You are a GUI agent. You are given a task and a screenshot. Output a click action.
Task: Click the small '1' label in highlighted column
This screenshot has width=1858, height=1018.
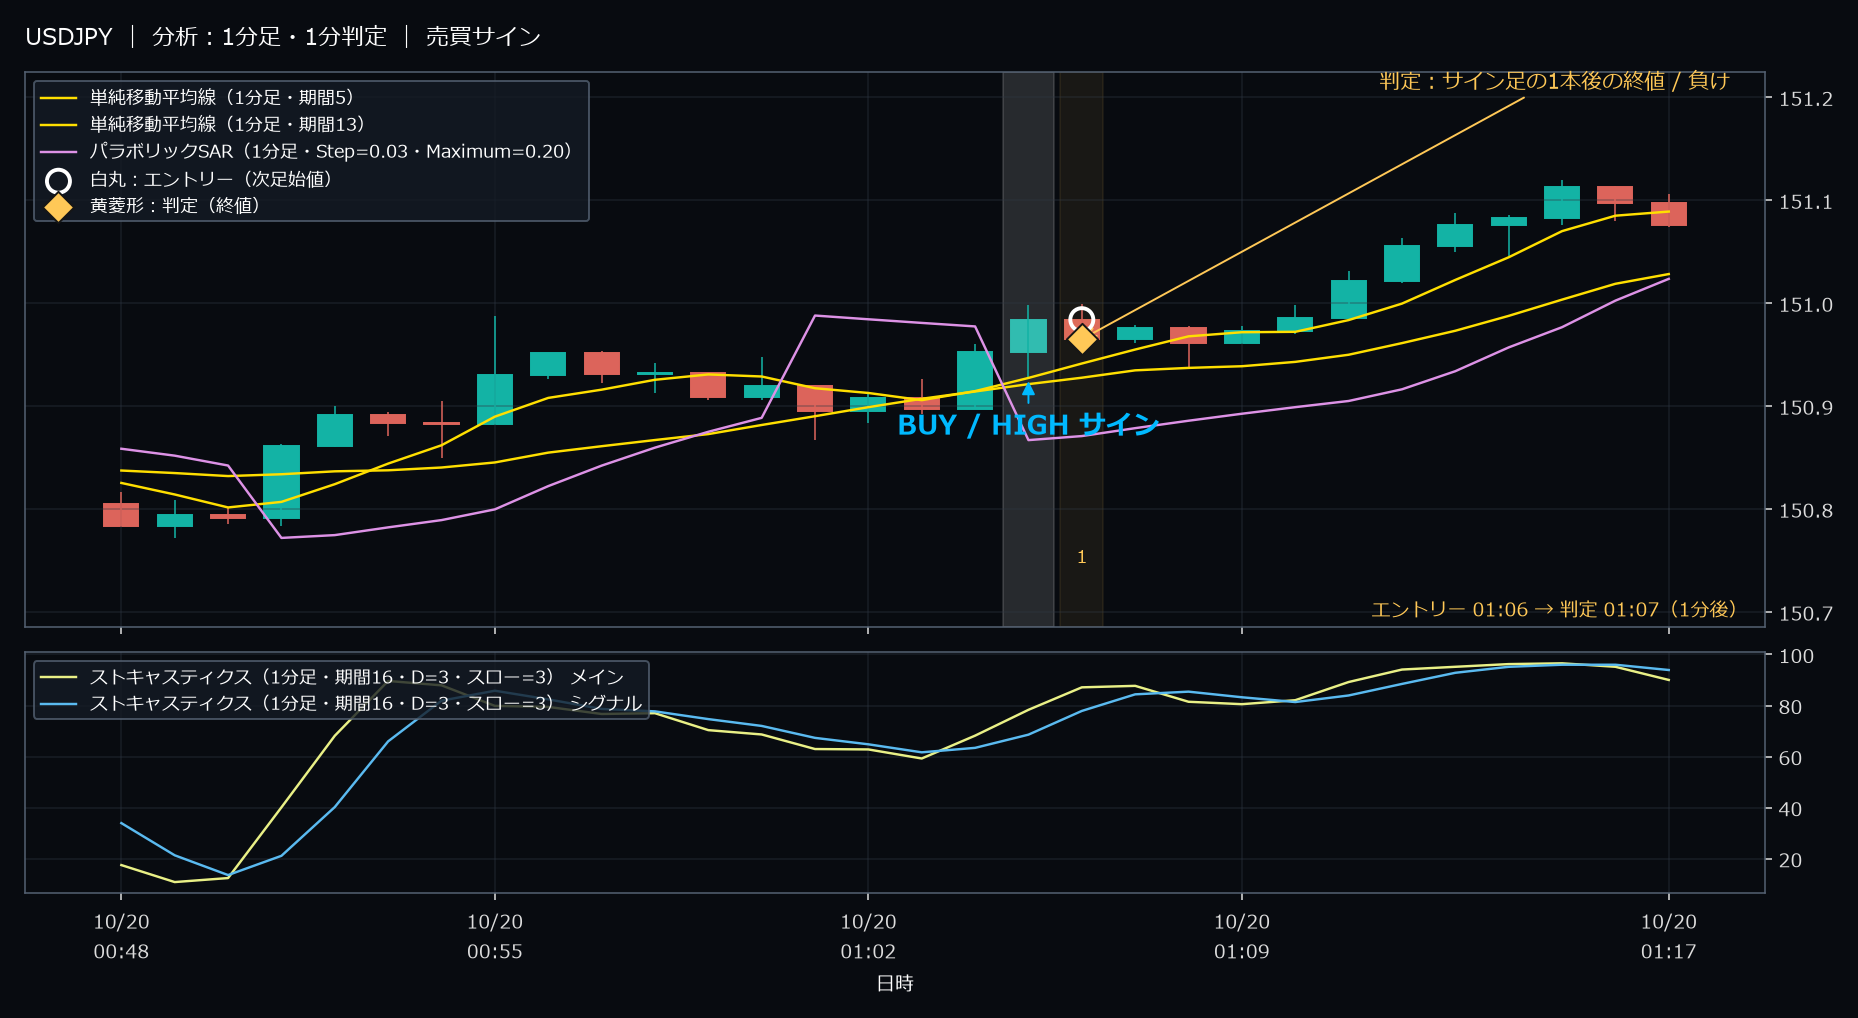point(1081,557)
